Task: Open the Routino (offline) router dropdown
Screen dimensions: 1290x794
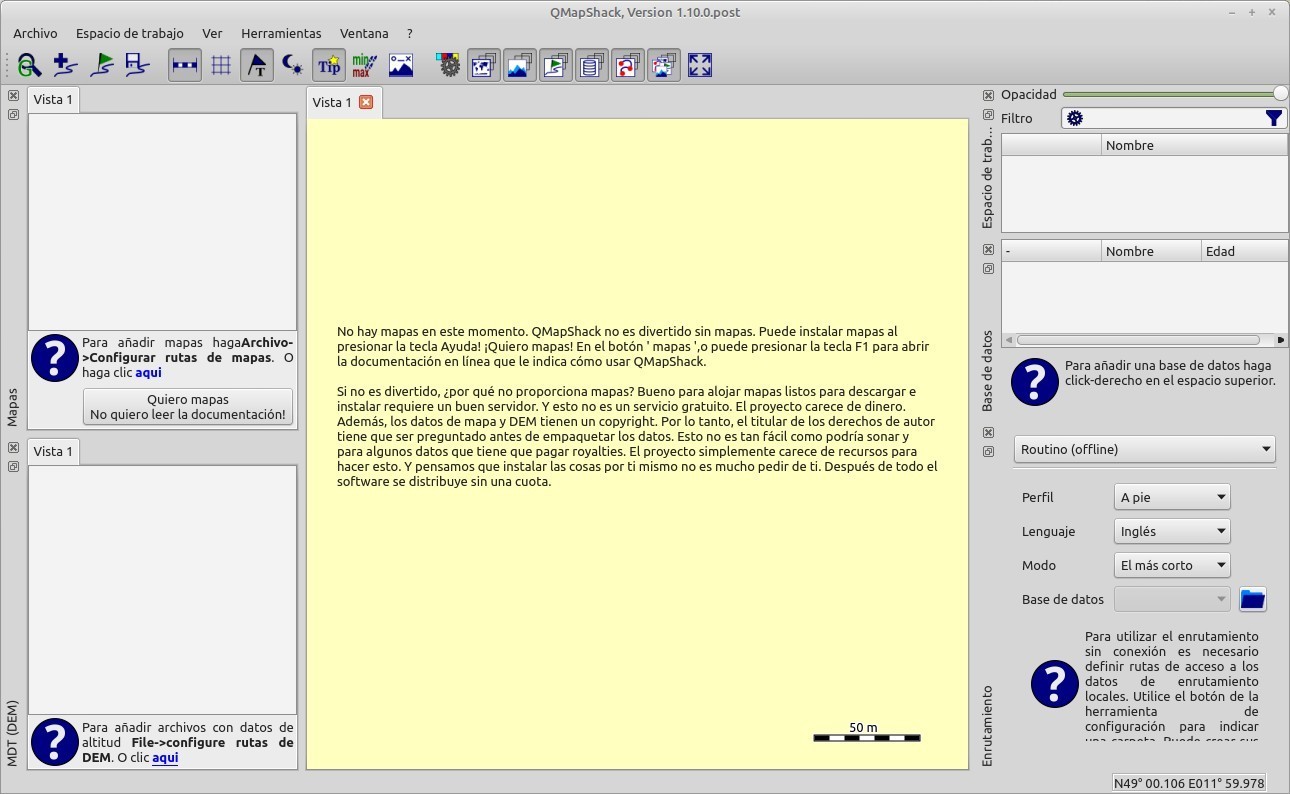Action: 1145,450
